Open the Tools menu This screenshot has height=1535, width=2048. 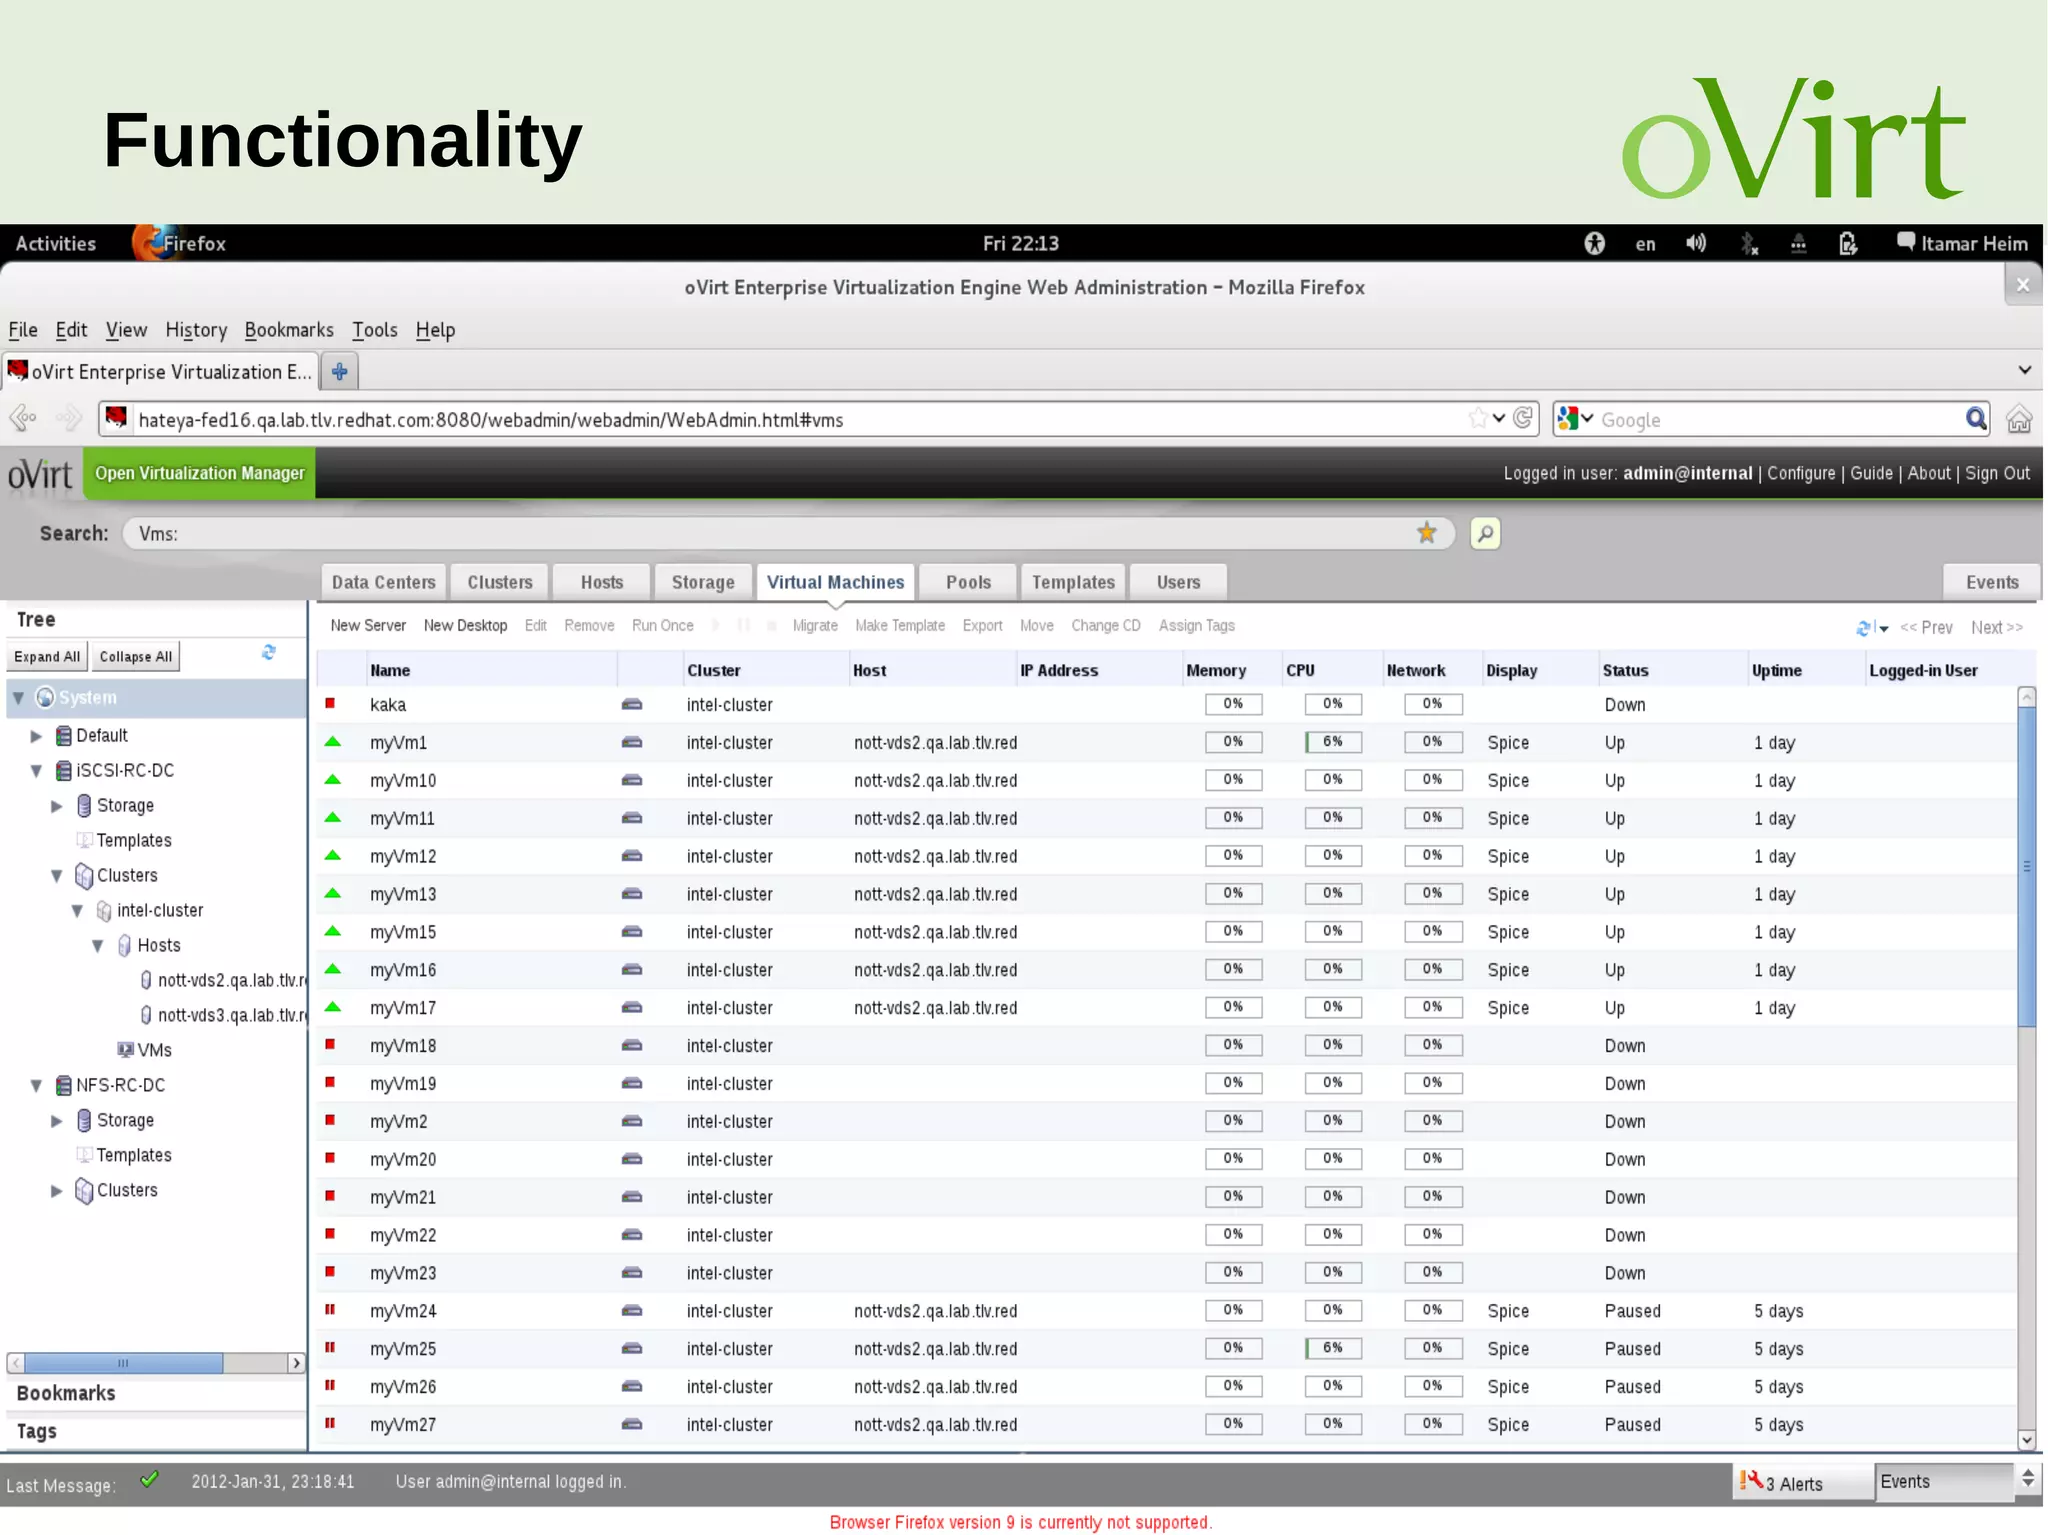tap(375, 330)
